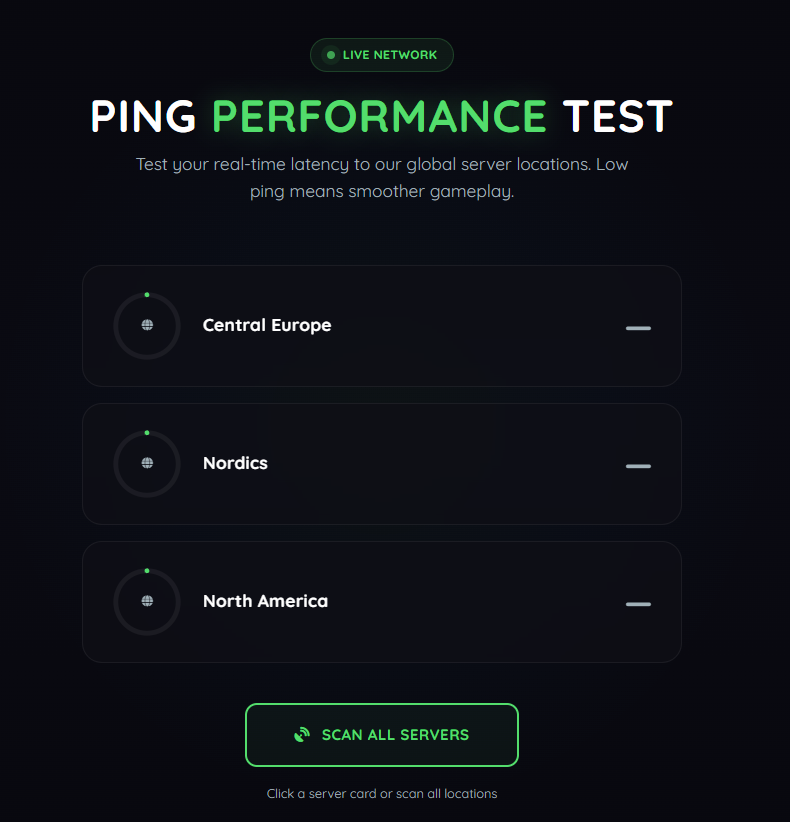Click the radar icon on Scan All Servers

tap(302, 735)
